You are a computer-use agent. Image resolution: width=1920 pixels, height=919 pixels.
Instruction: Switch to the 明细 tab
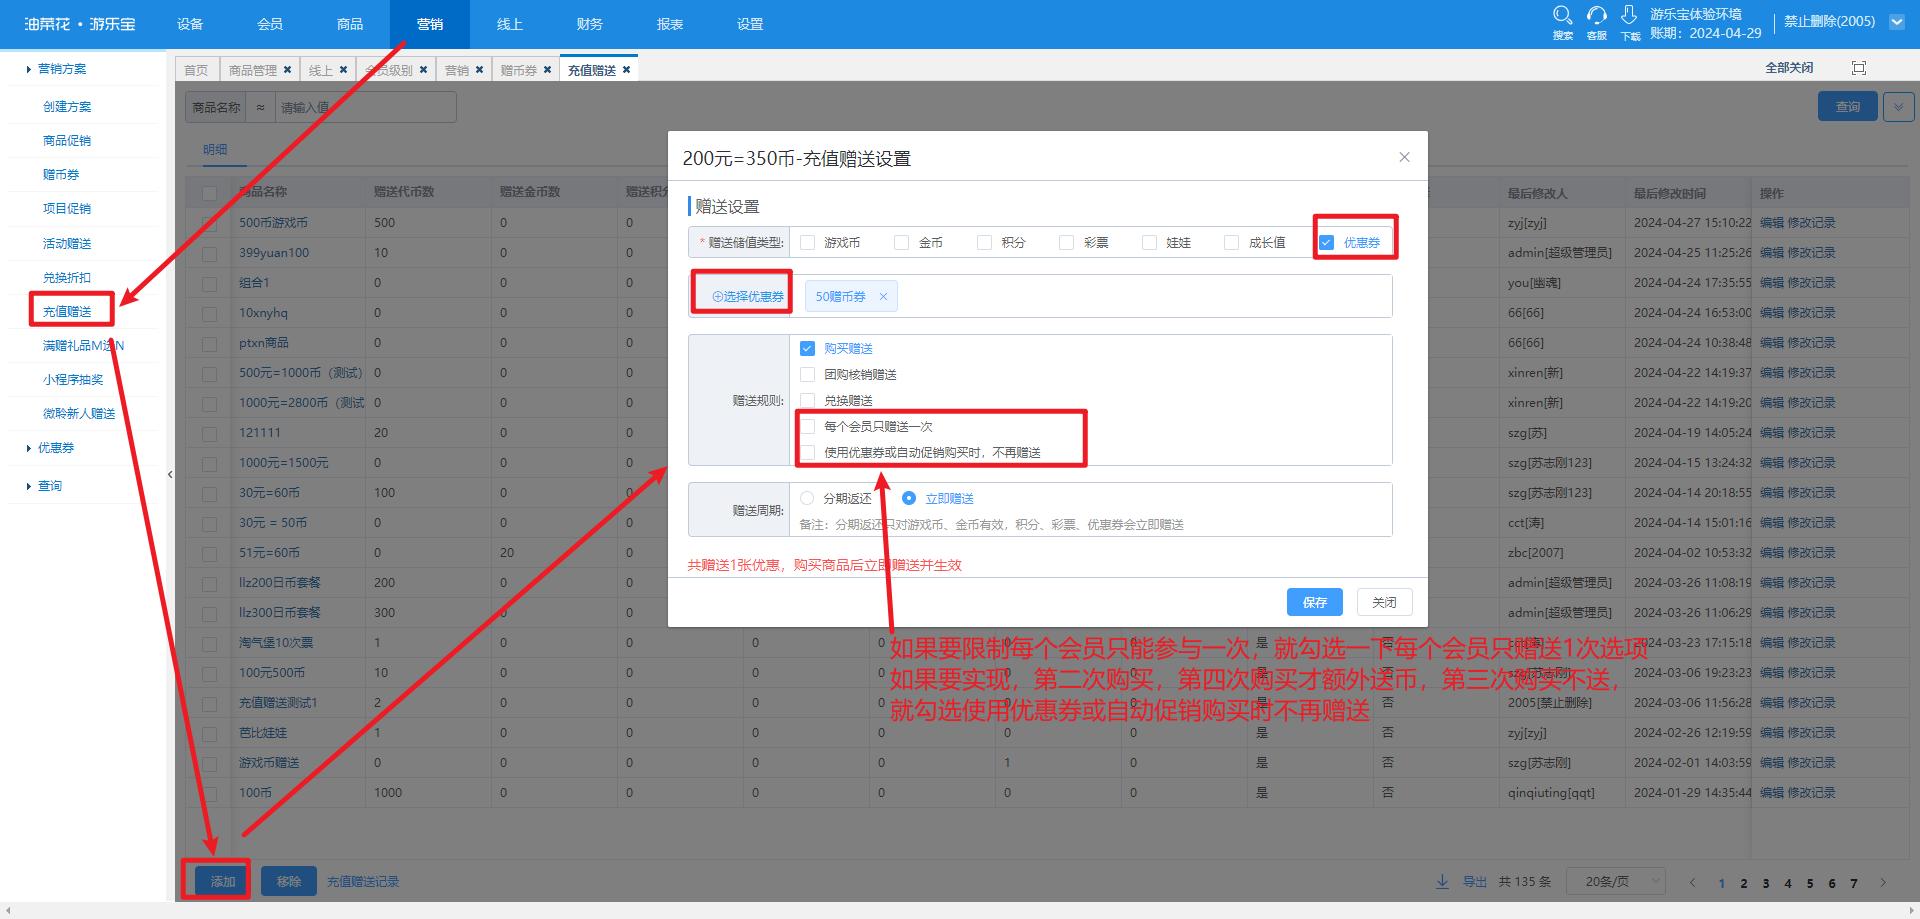pyautogui.click(x=215, y=150)
